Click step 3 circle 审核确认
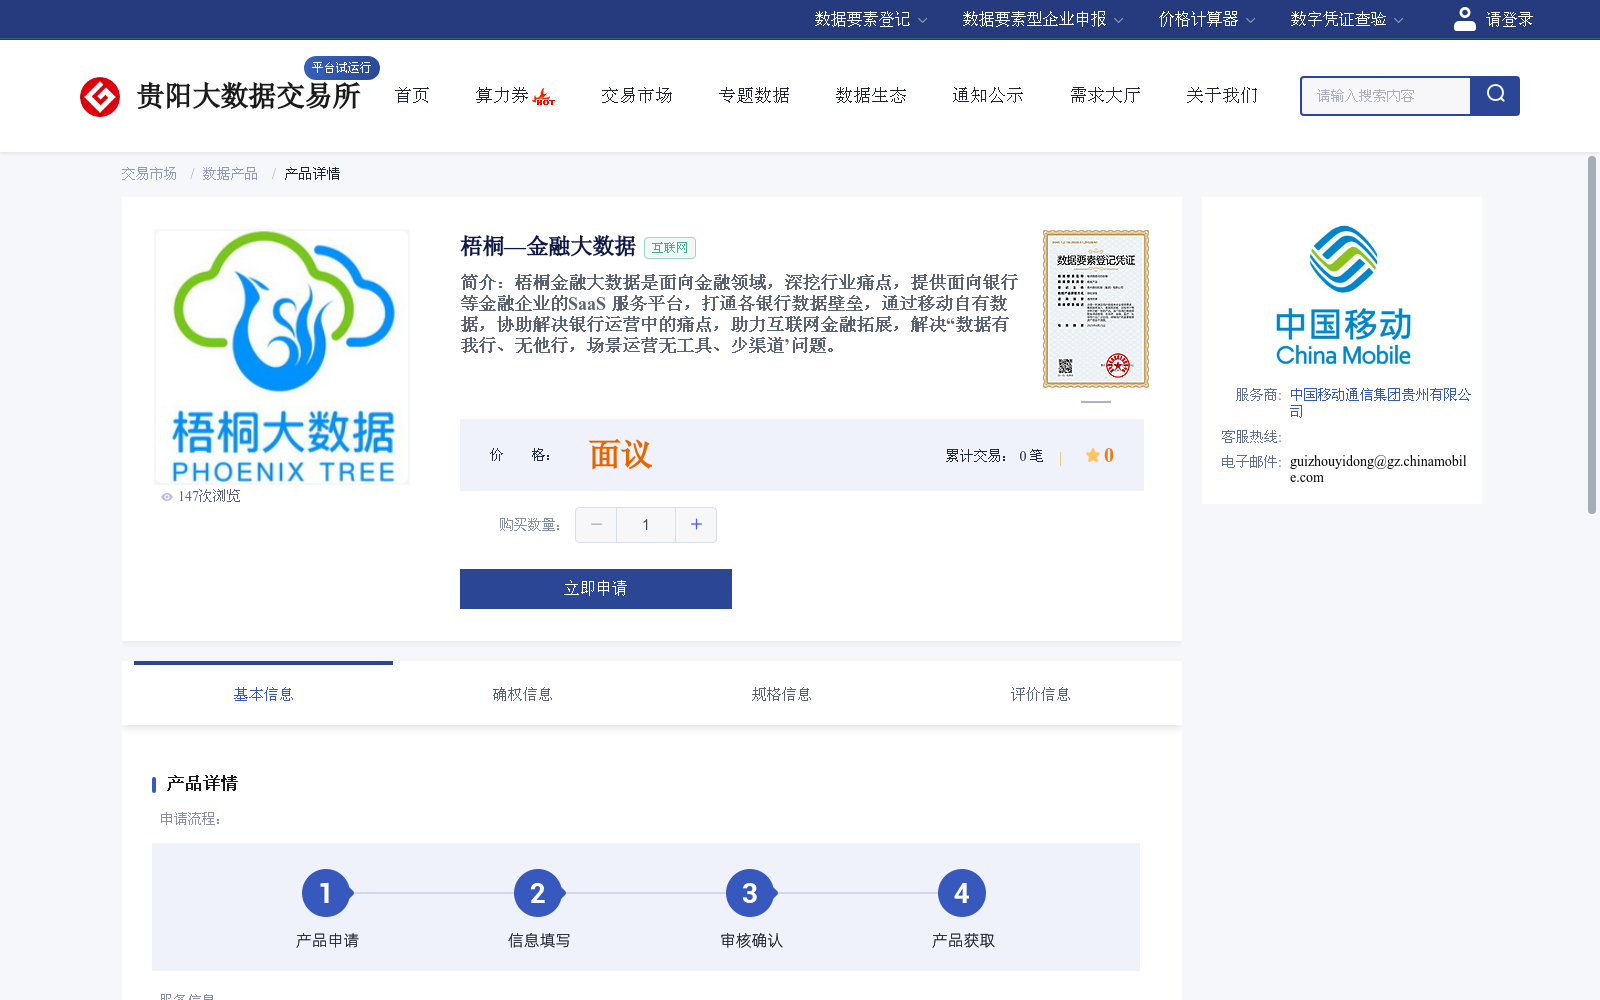 (x=750, y=893)
